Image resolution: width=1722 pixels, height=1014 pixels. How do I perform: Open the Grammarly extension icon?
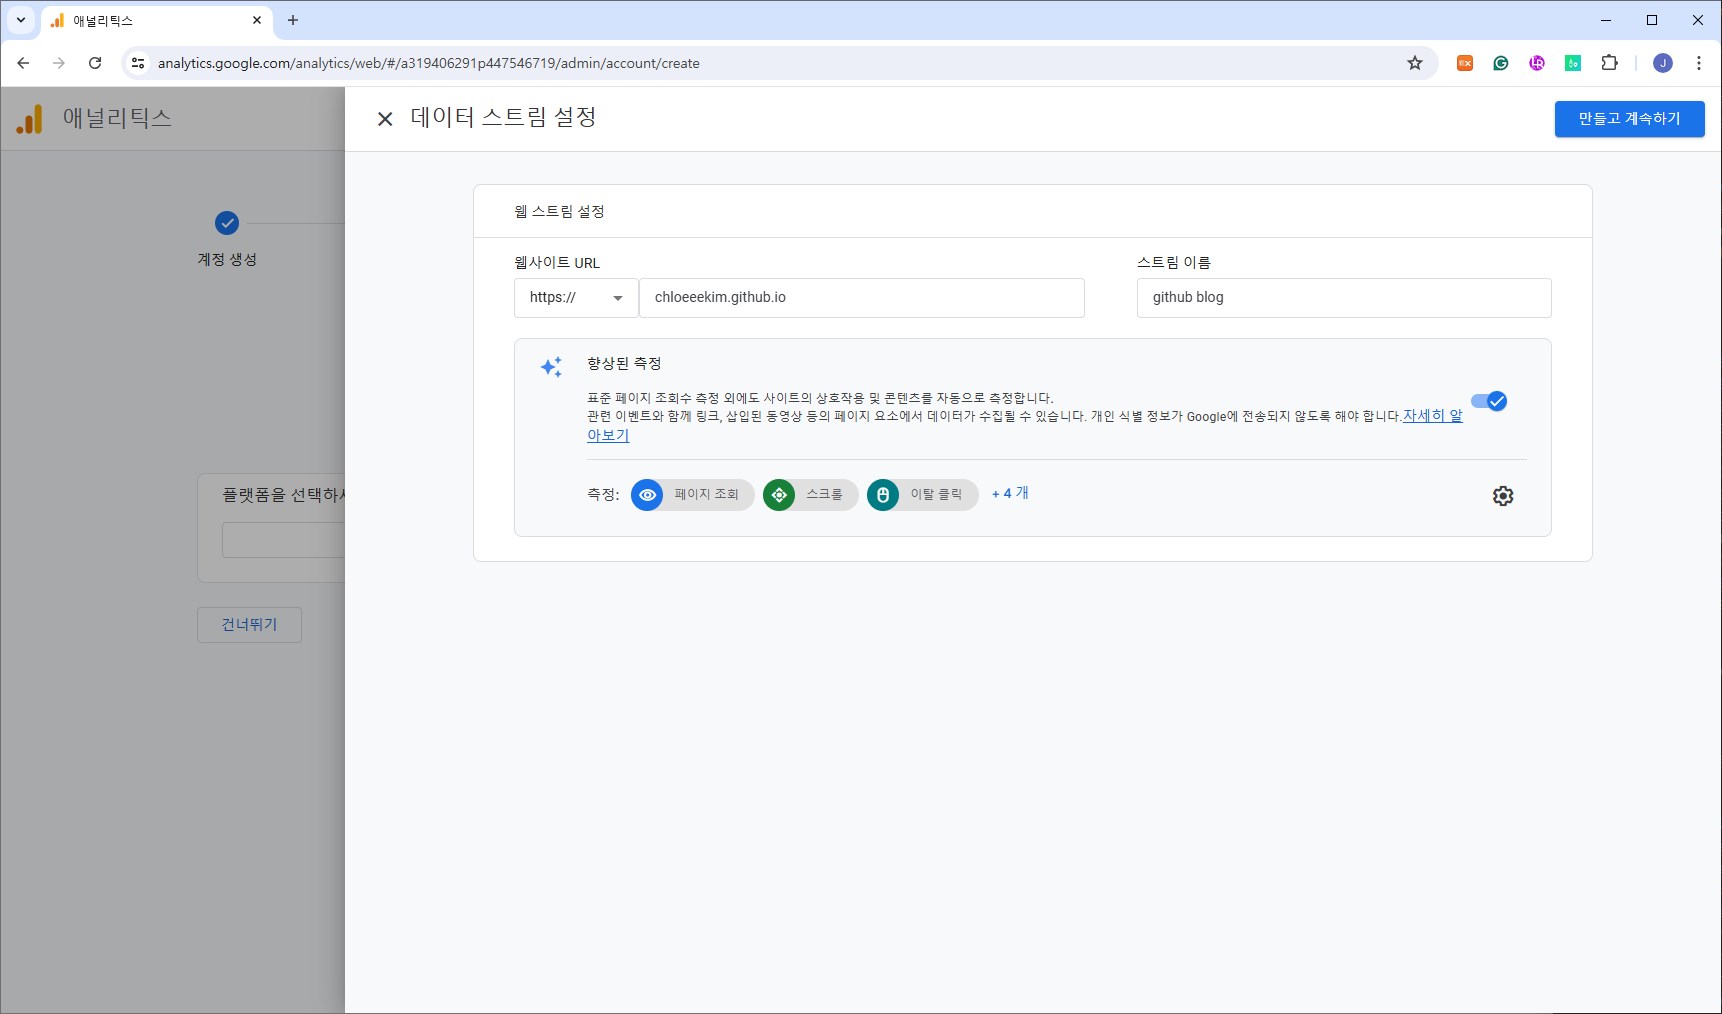(1501, 63)
